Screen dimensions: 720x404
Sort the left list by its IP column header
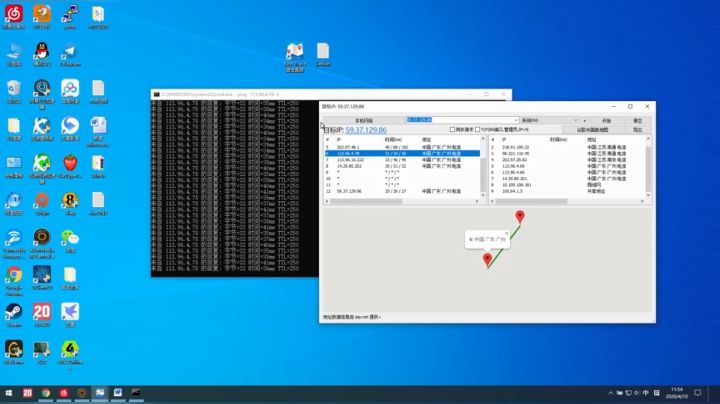(x=358, y=139)
